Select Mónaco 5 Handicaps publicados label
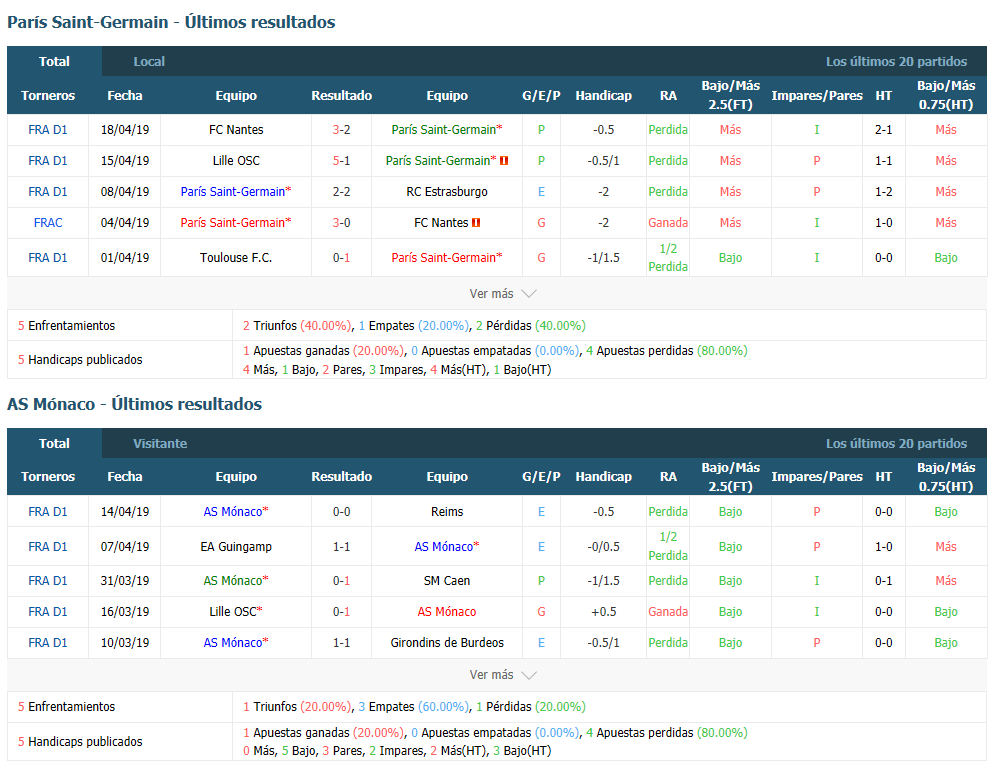999x767 pixels. [x=80, y=742]
